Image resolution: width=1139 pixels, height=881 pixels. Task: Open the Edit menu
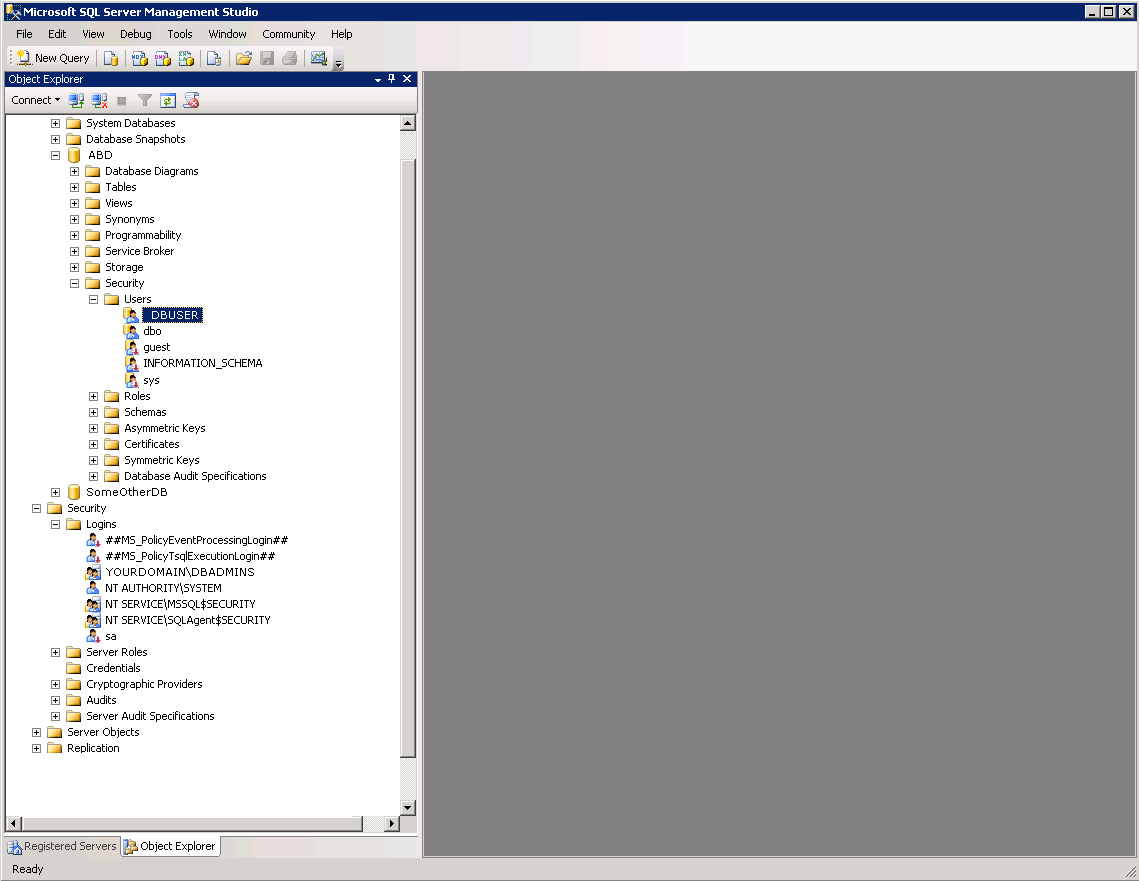coord(57,34)
